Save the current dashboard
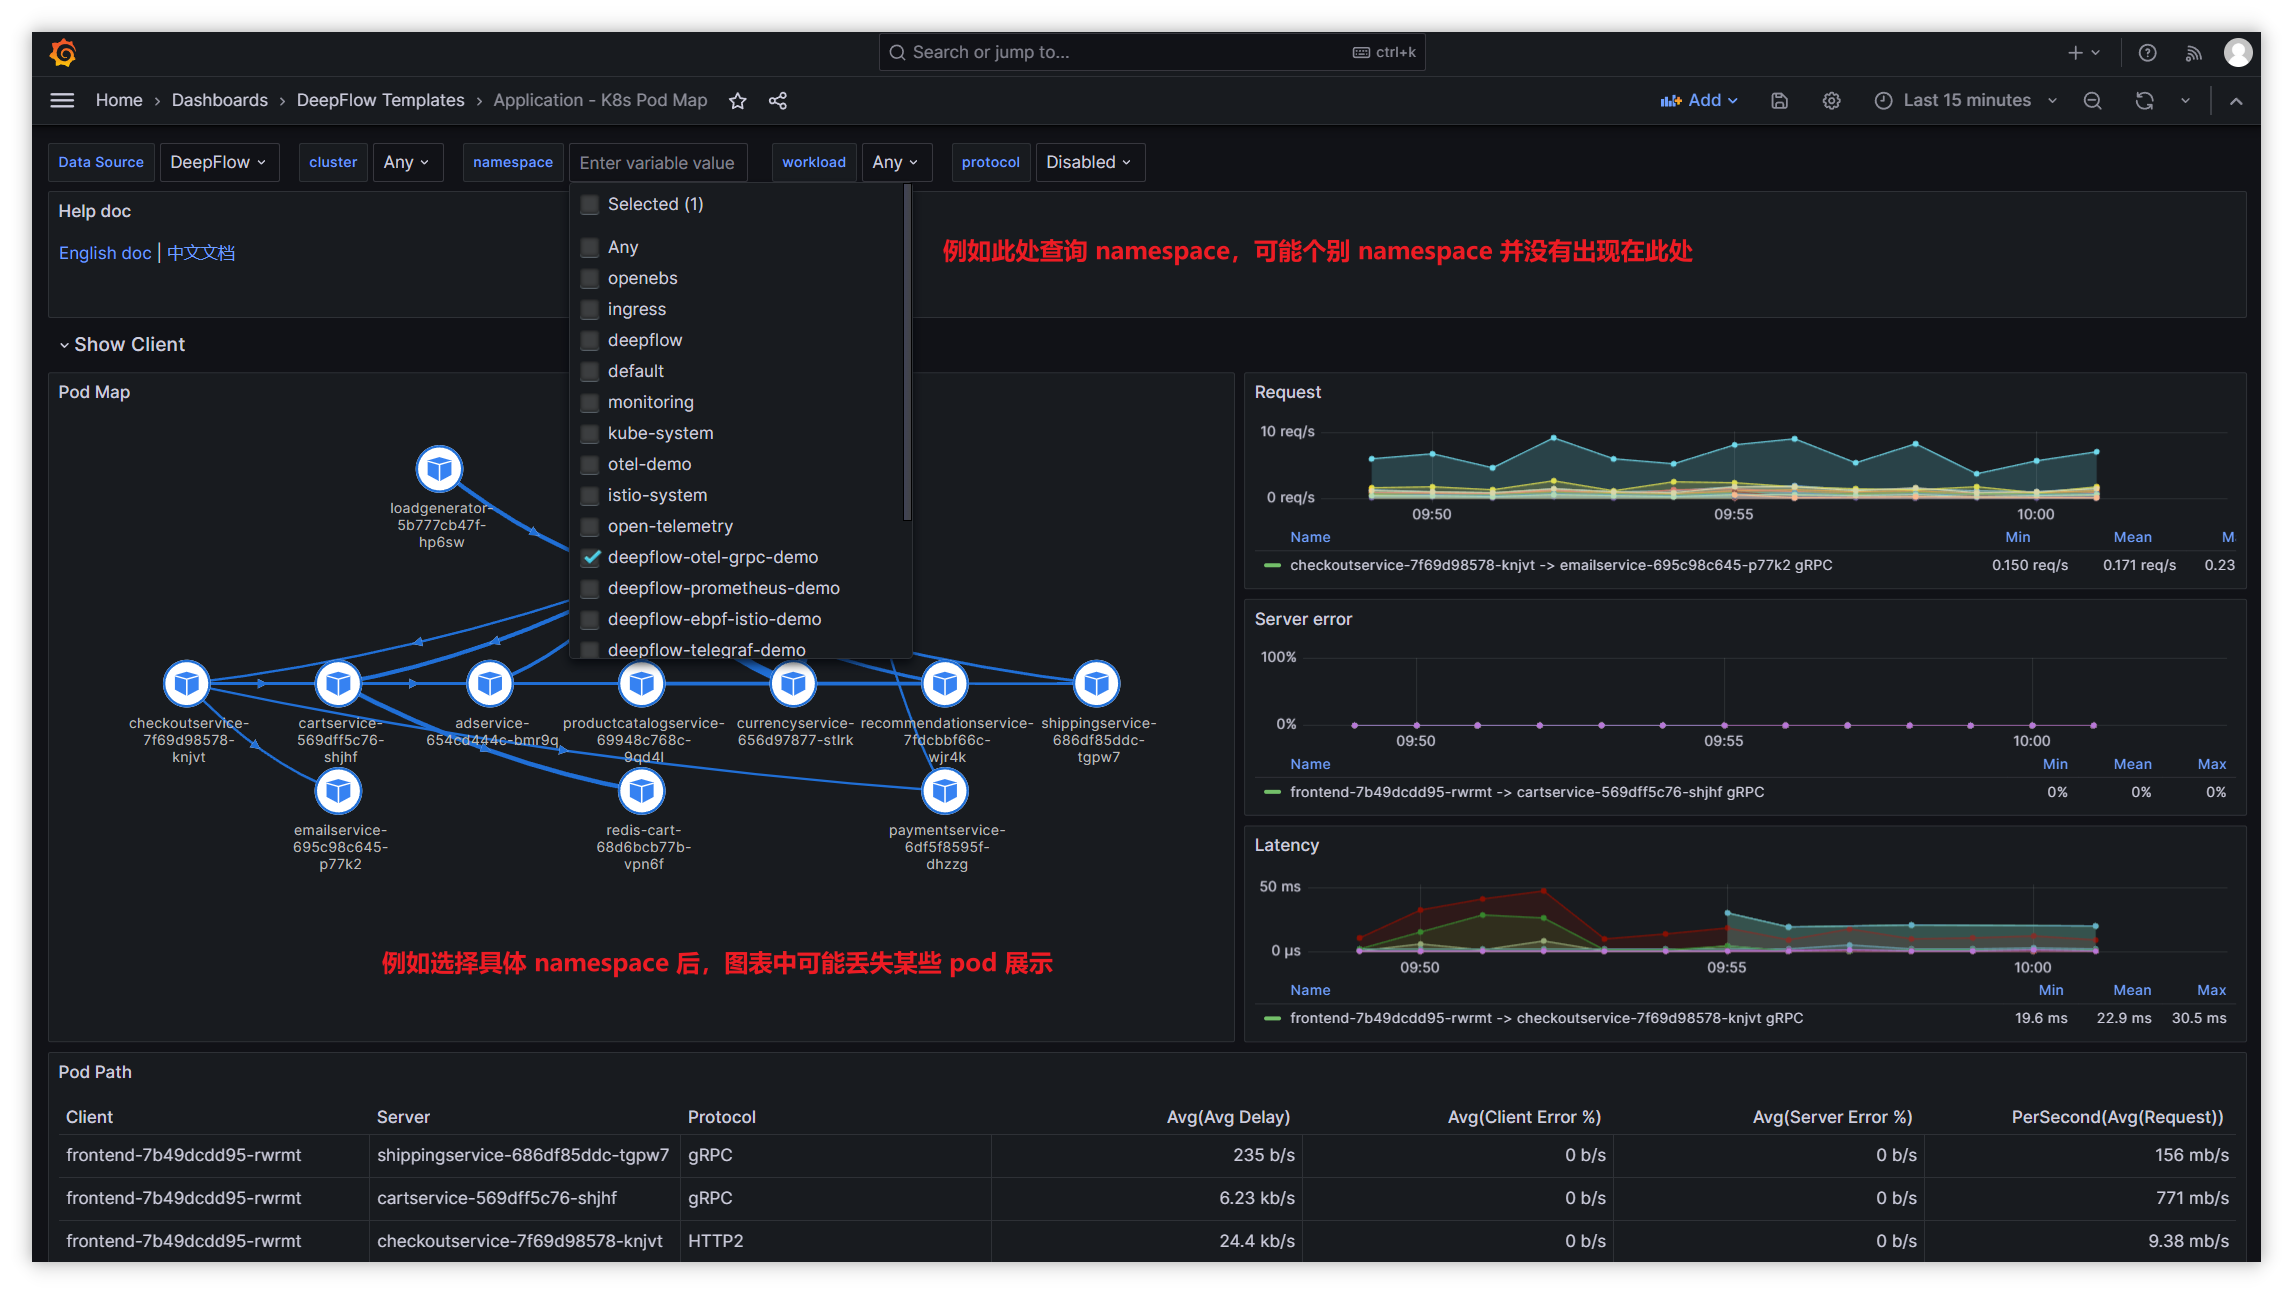2293x1294 pixels. point(1779,100)
